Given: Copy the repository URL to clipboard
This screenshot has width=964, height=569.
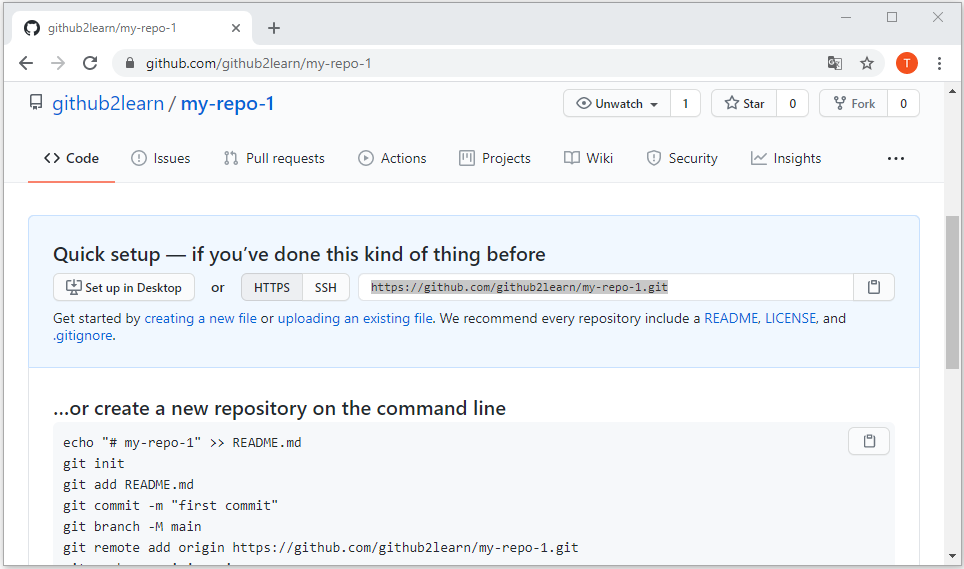Looking at the screenshot, I should [x=874, y=287].
